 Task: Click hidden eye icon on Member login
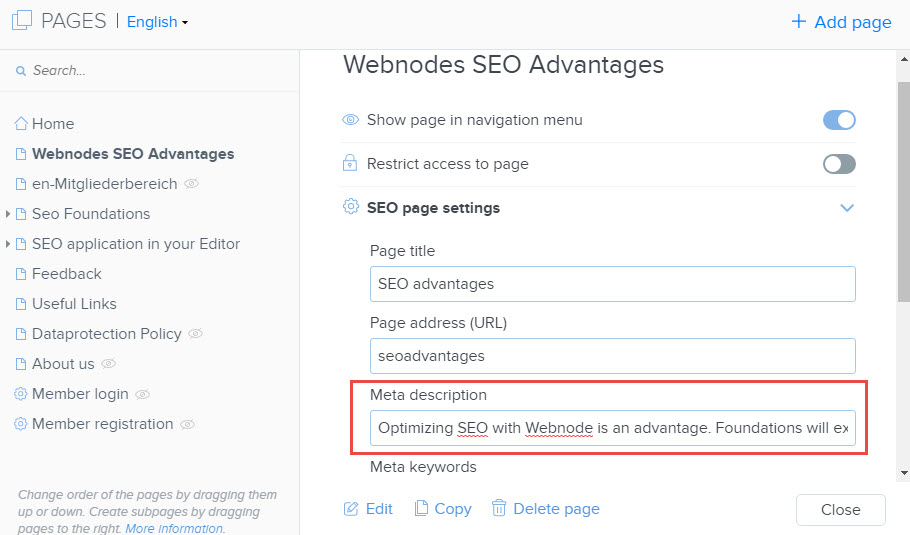[x=143, y=395]
